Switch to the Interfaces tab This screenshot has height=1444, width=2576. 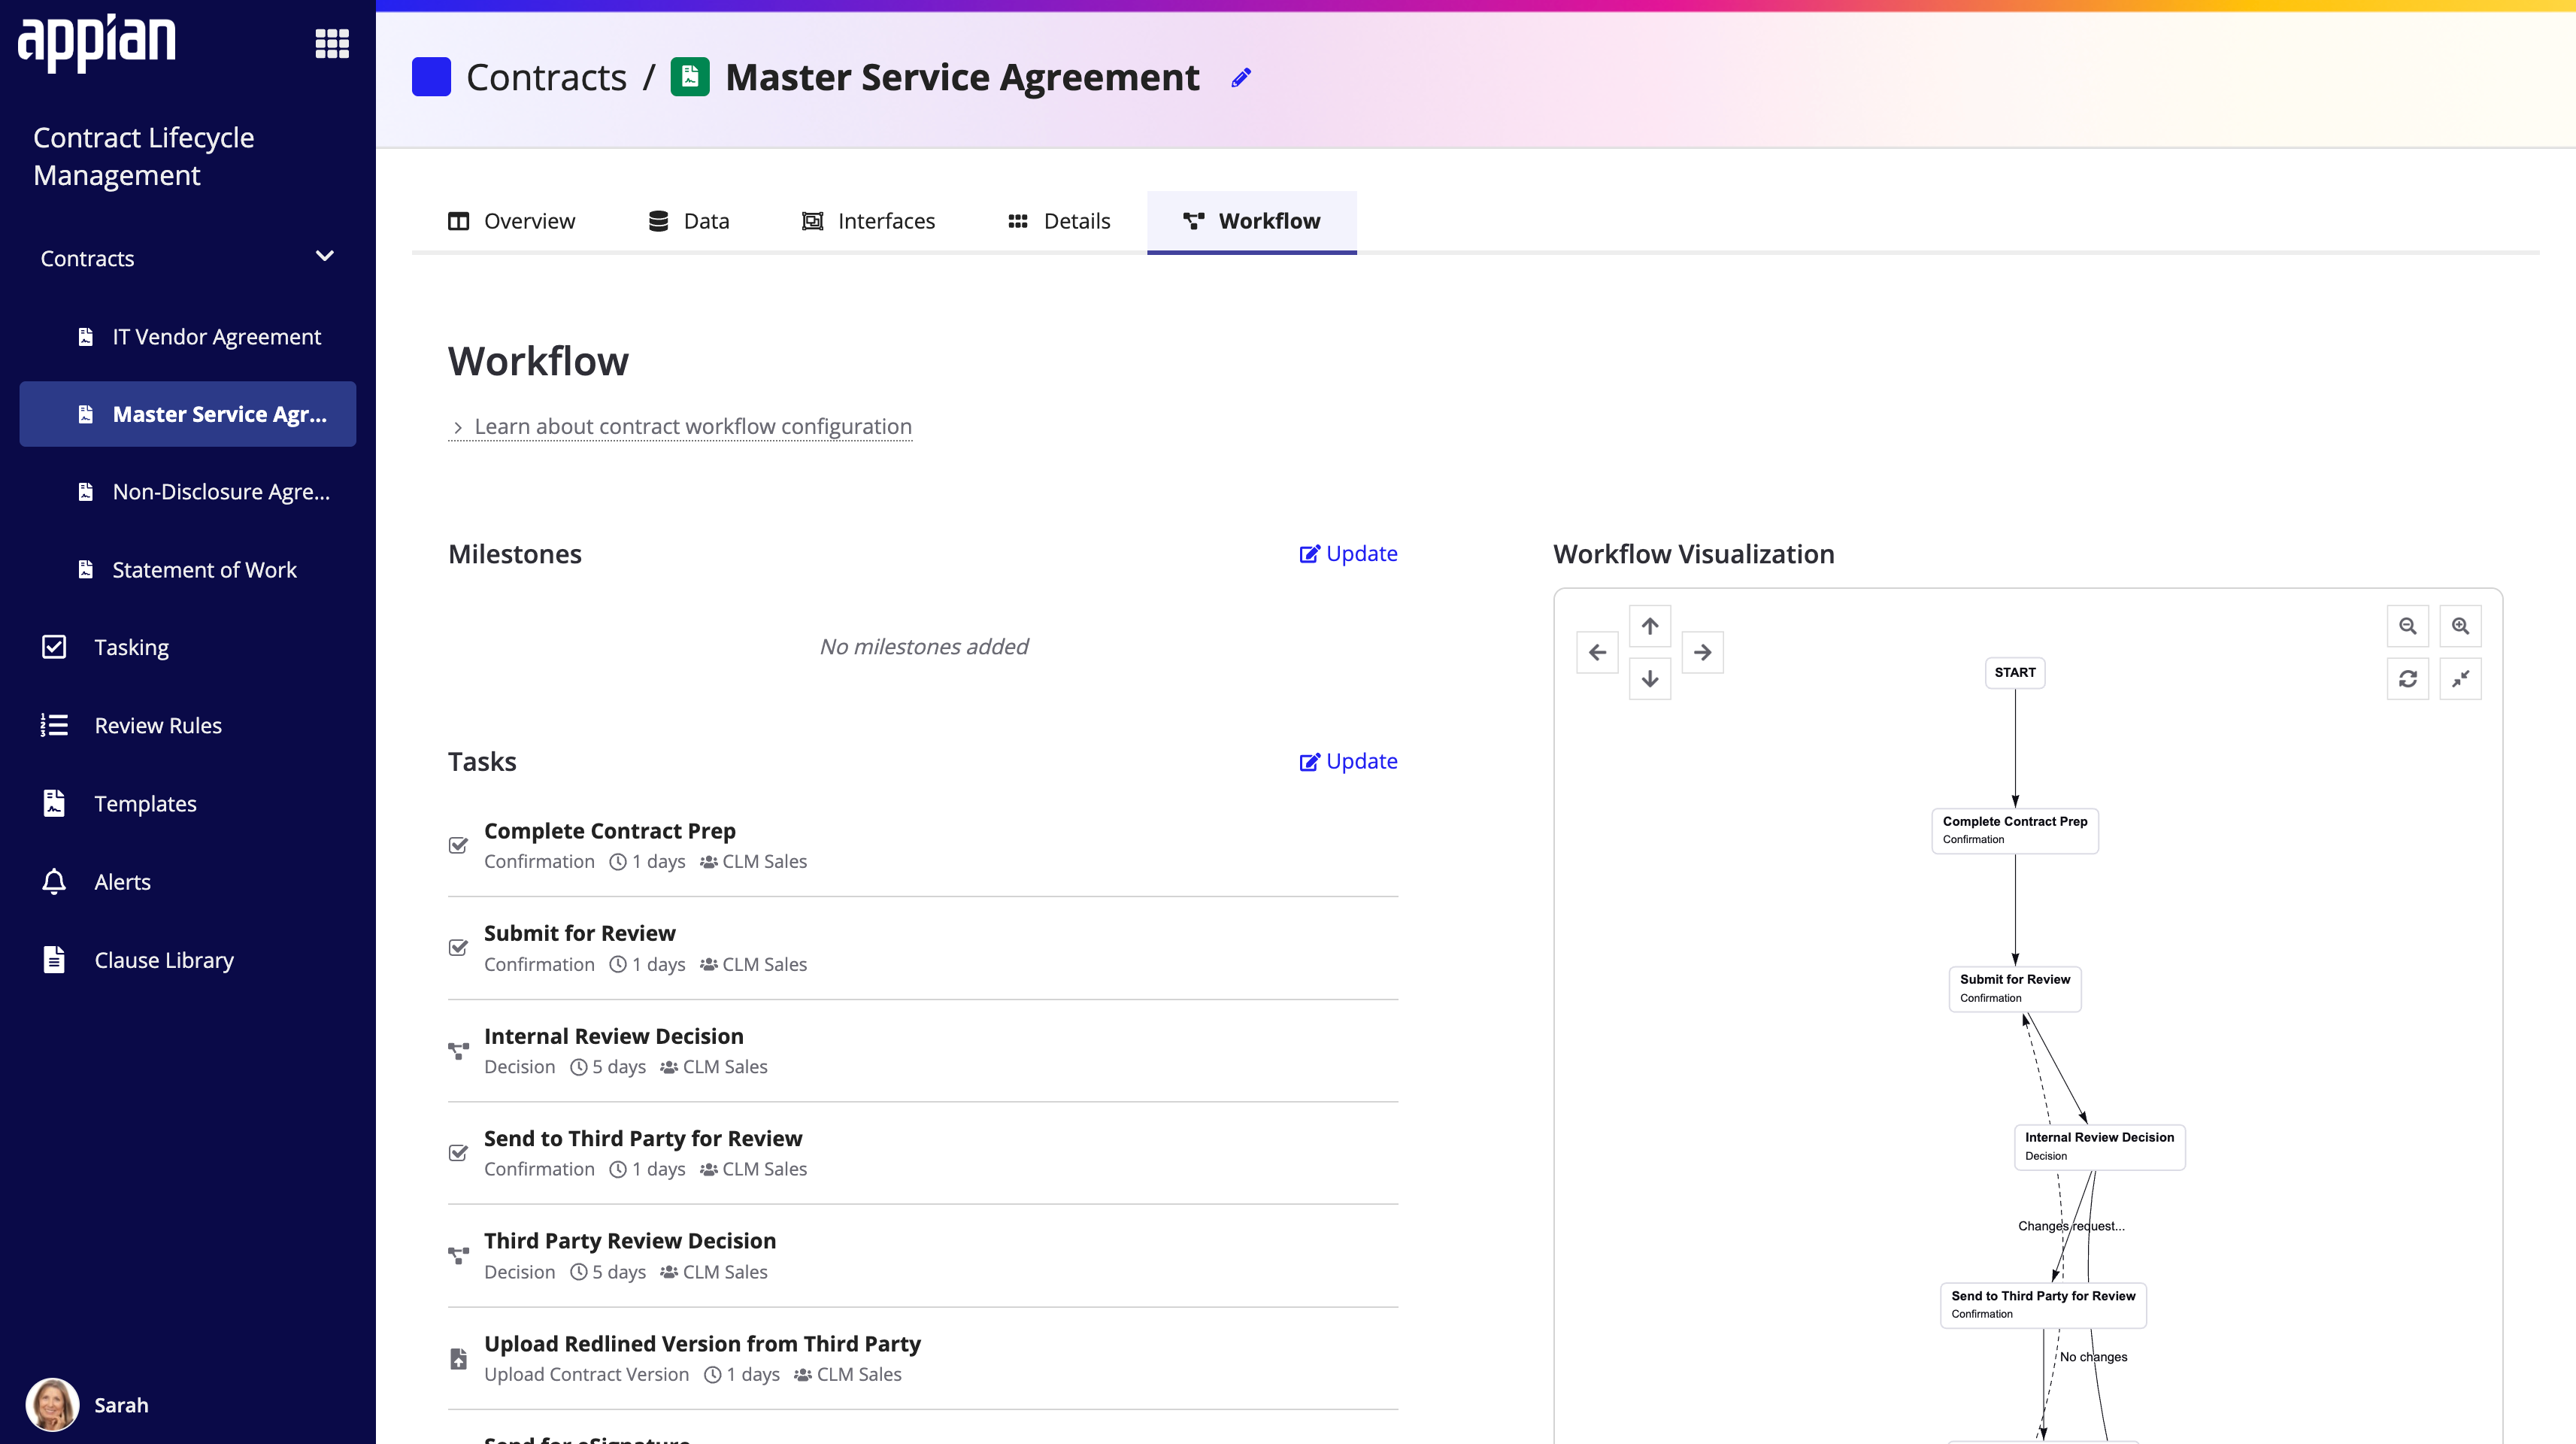point(869,221)
